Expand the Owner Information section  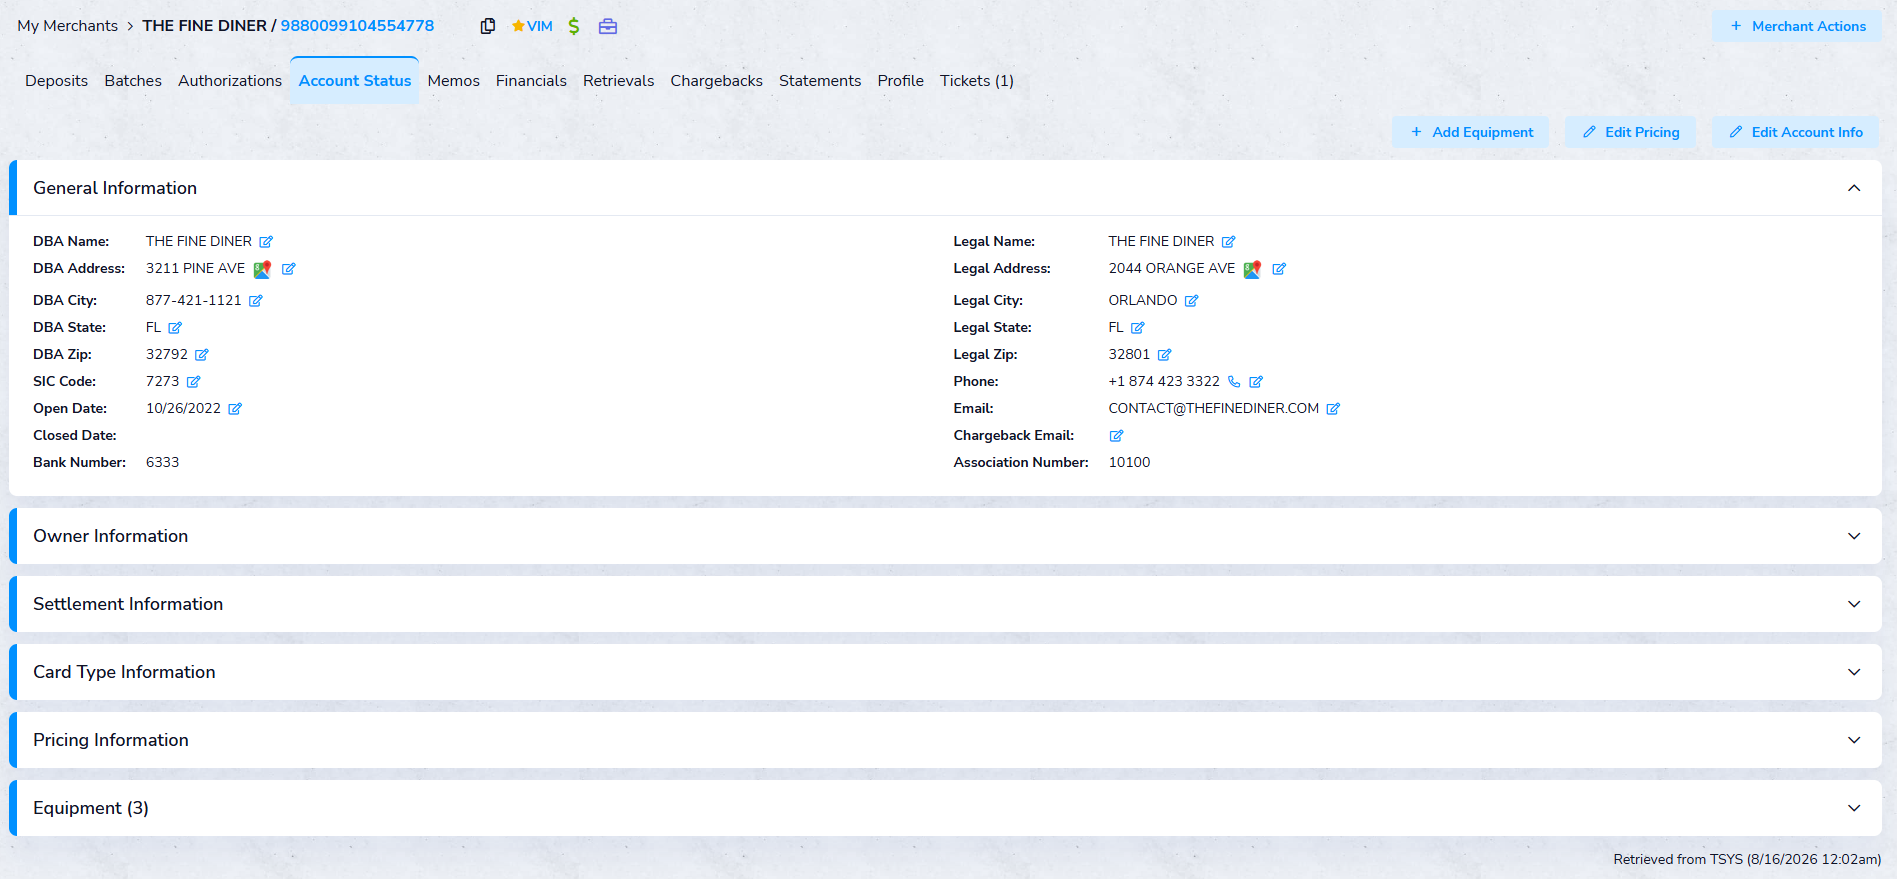(x=1854, y=536)
